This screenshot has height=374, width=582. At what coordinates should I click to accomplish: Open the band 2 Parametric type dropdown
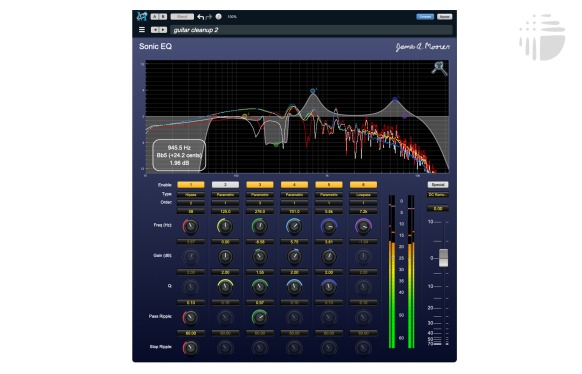pyautogui.click(x=225, y=194)
